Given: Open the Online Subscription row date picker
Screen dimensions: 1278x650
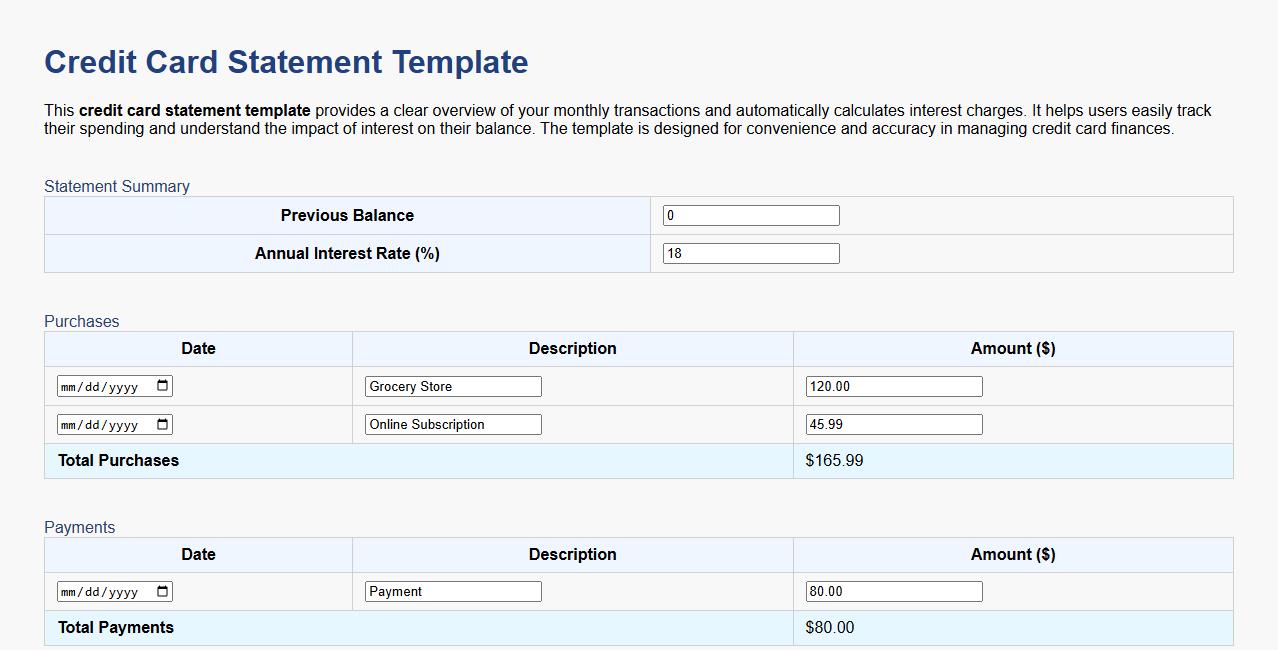Looking at the screenshot, I should [162, 424].
